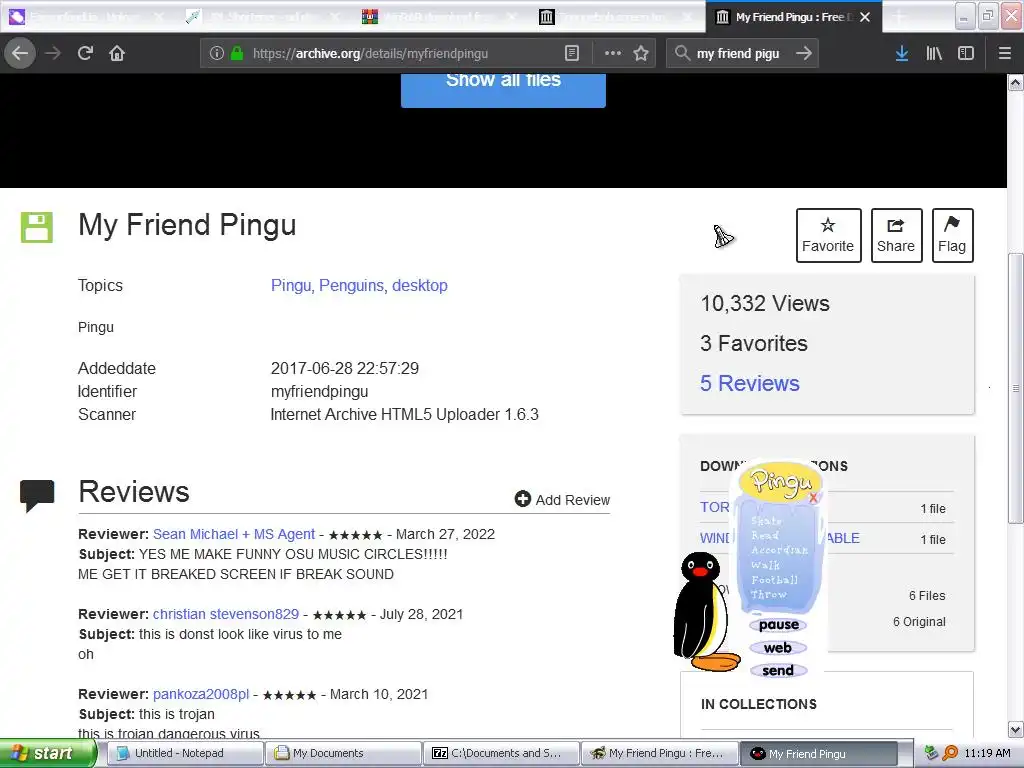Select Walk in the Pingu menu
1024x768 pixels.
coord(765,565)
